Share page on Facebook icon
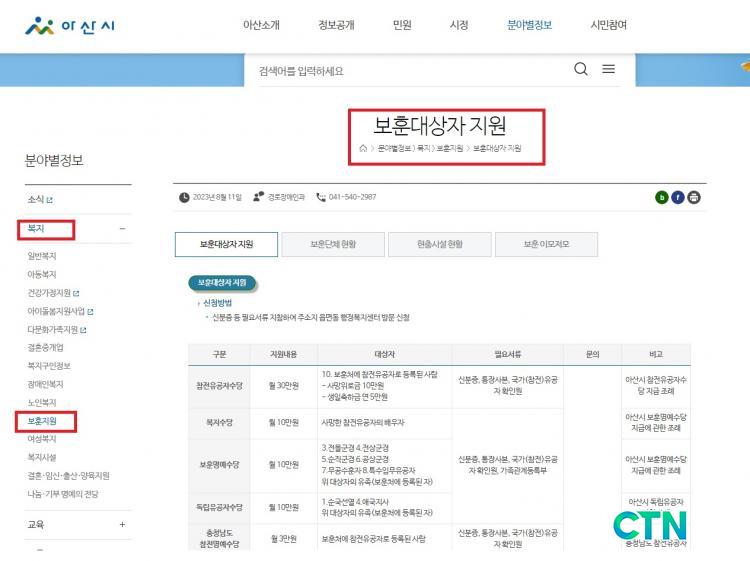This screenshot has height=561, width=750. click(677, 197)
